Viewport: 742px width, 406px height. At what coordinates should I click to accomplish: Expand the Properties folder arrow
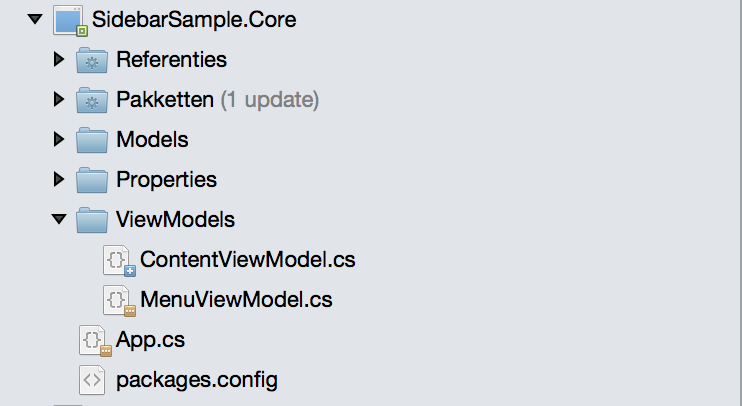tap(59, 180)
